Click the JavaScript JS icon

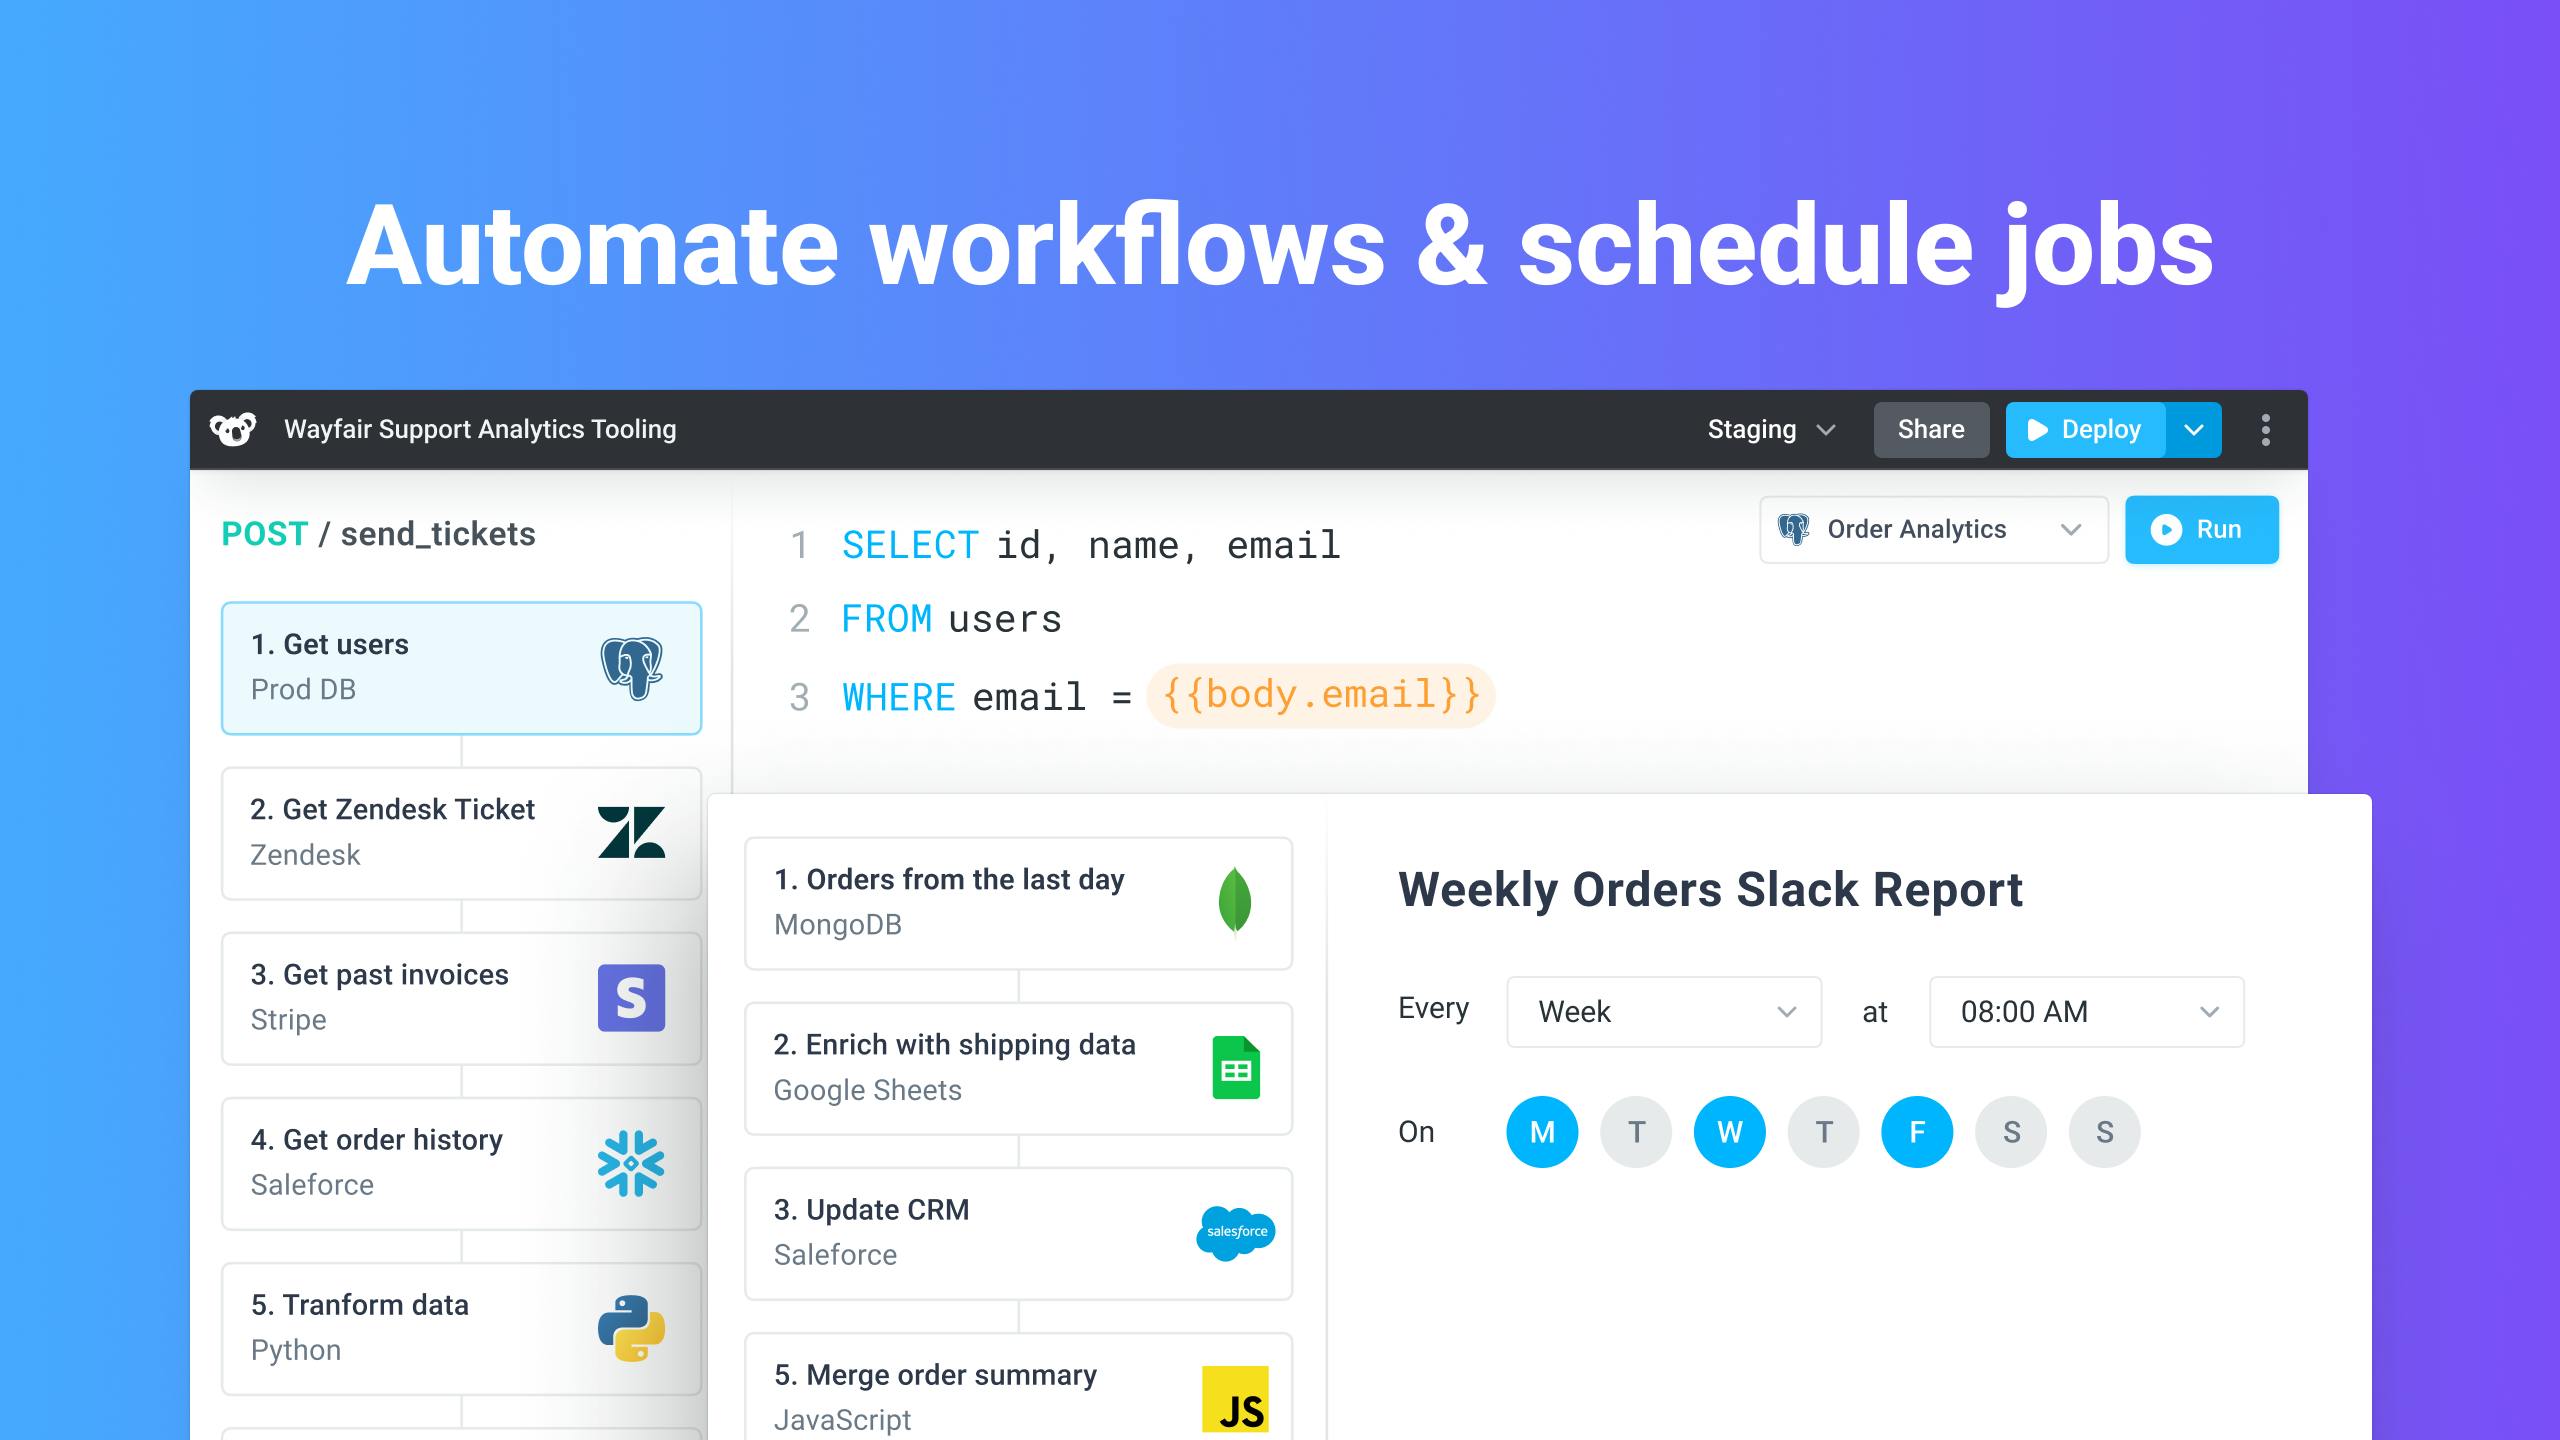pyautogui.click(x=1235, y=1399)
